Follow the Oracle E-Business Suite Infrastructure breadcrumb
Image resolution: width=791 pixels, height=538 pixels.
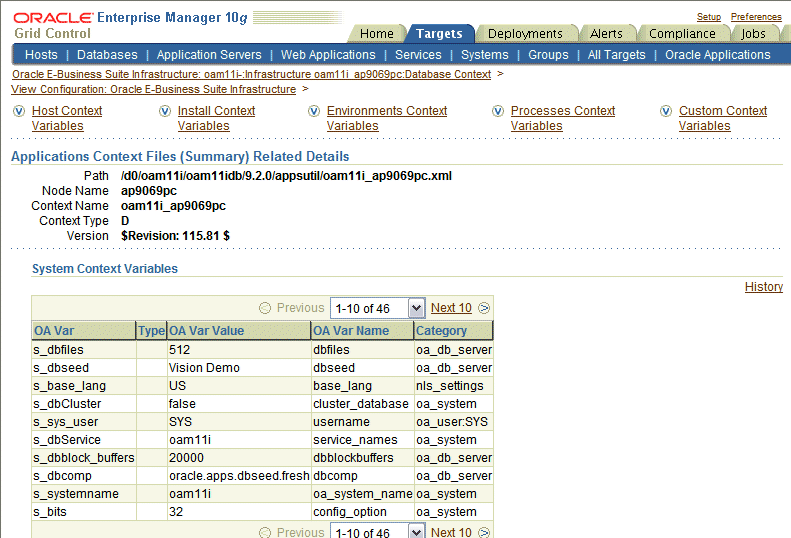point(251,74)
